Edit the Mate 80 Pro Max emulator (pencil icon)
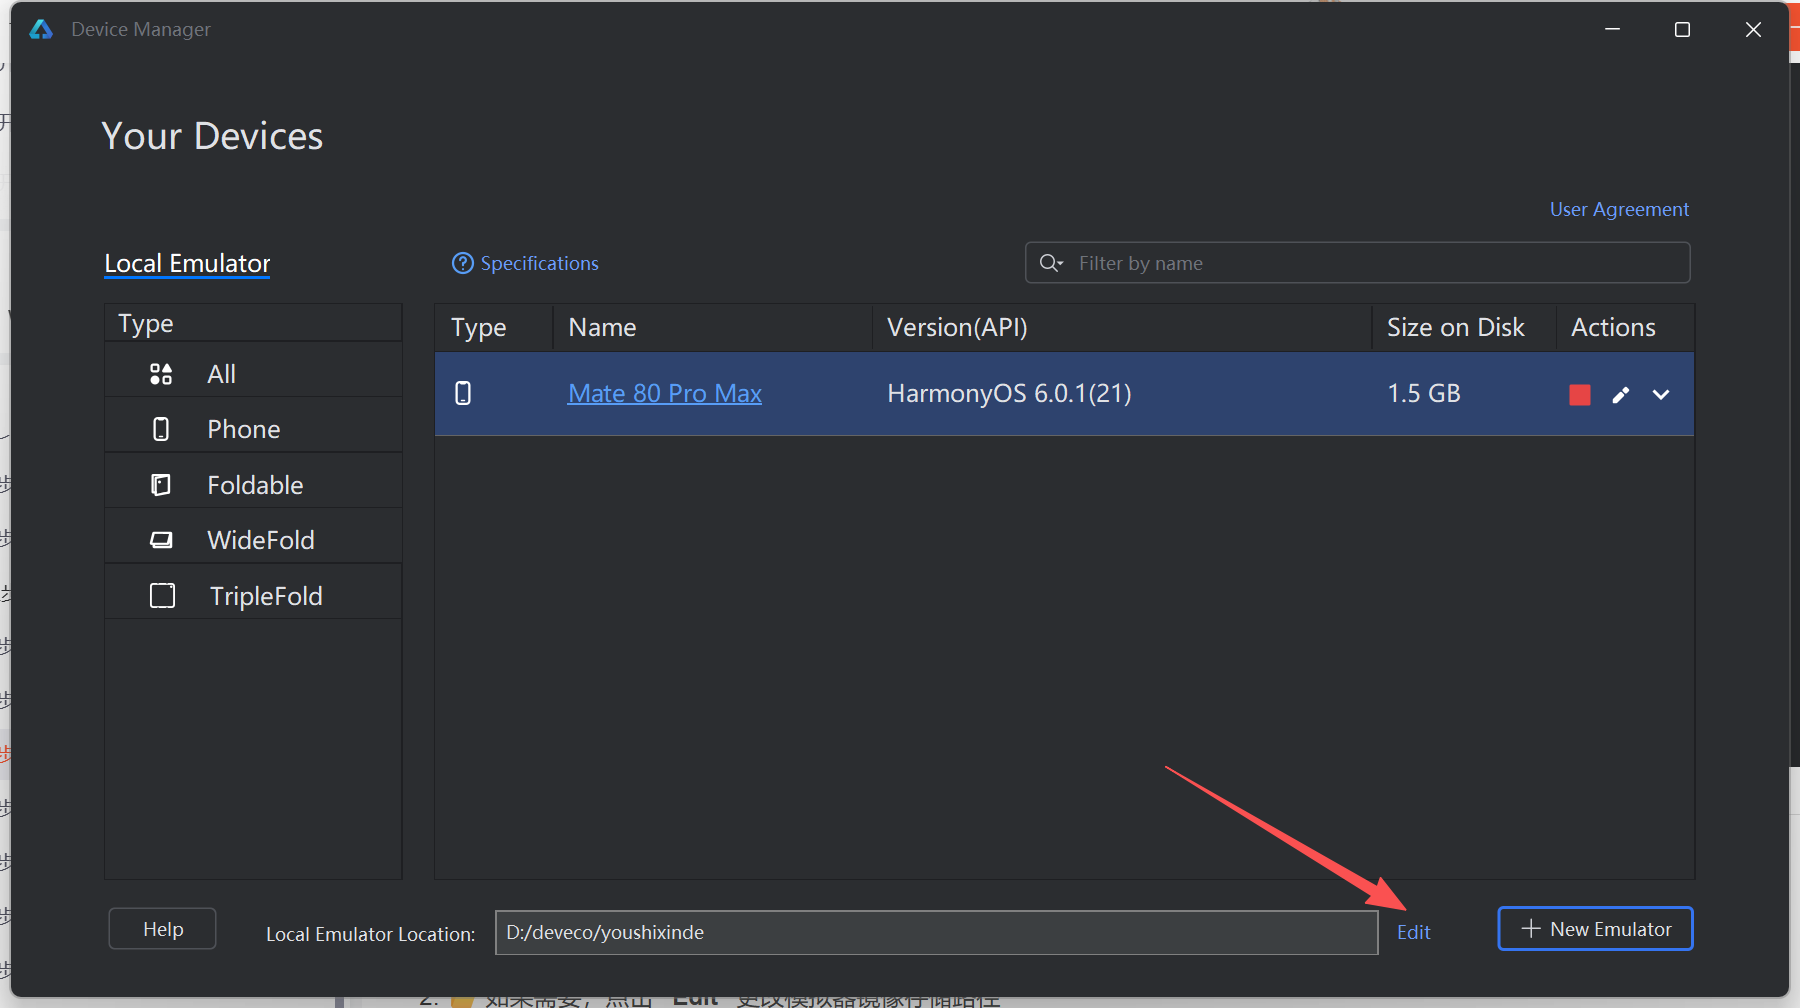 [1621, 394]
